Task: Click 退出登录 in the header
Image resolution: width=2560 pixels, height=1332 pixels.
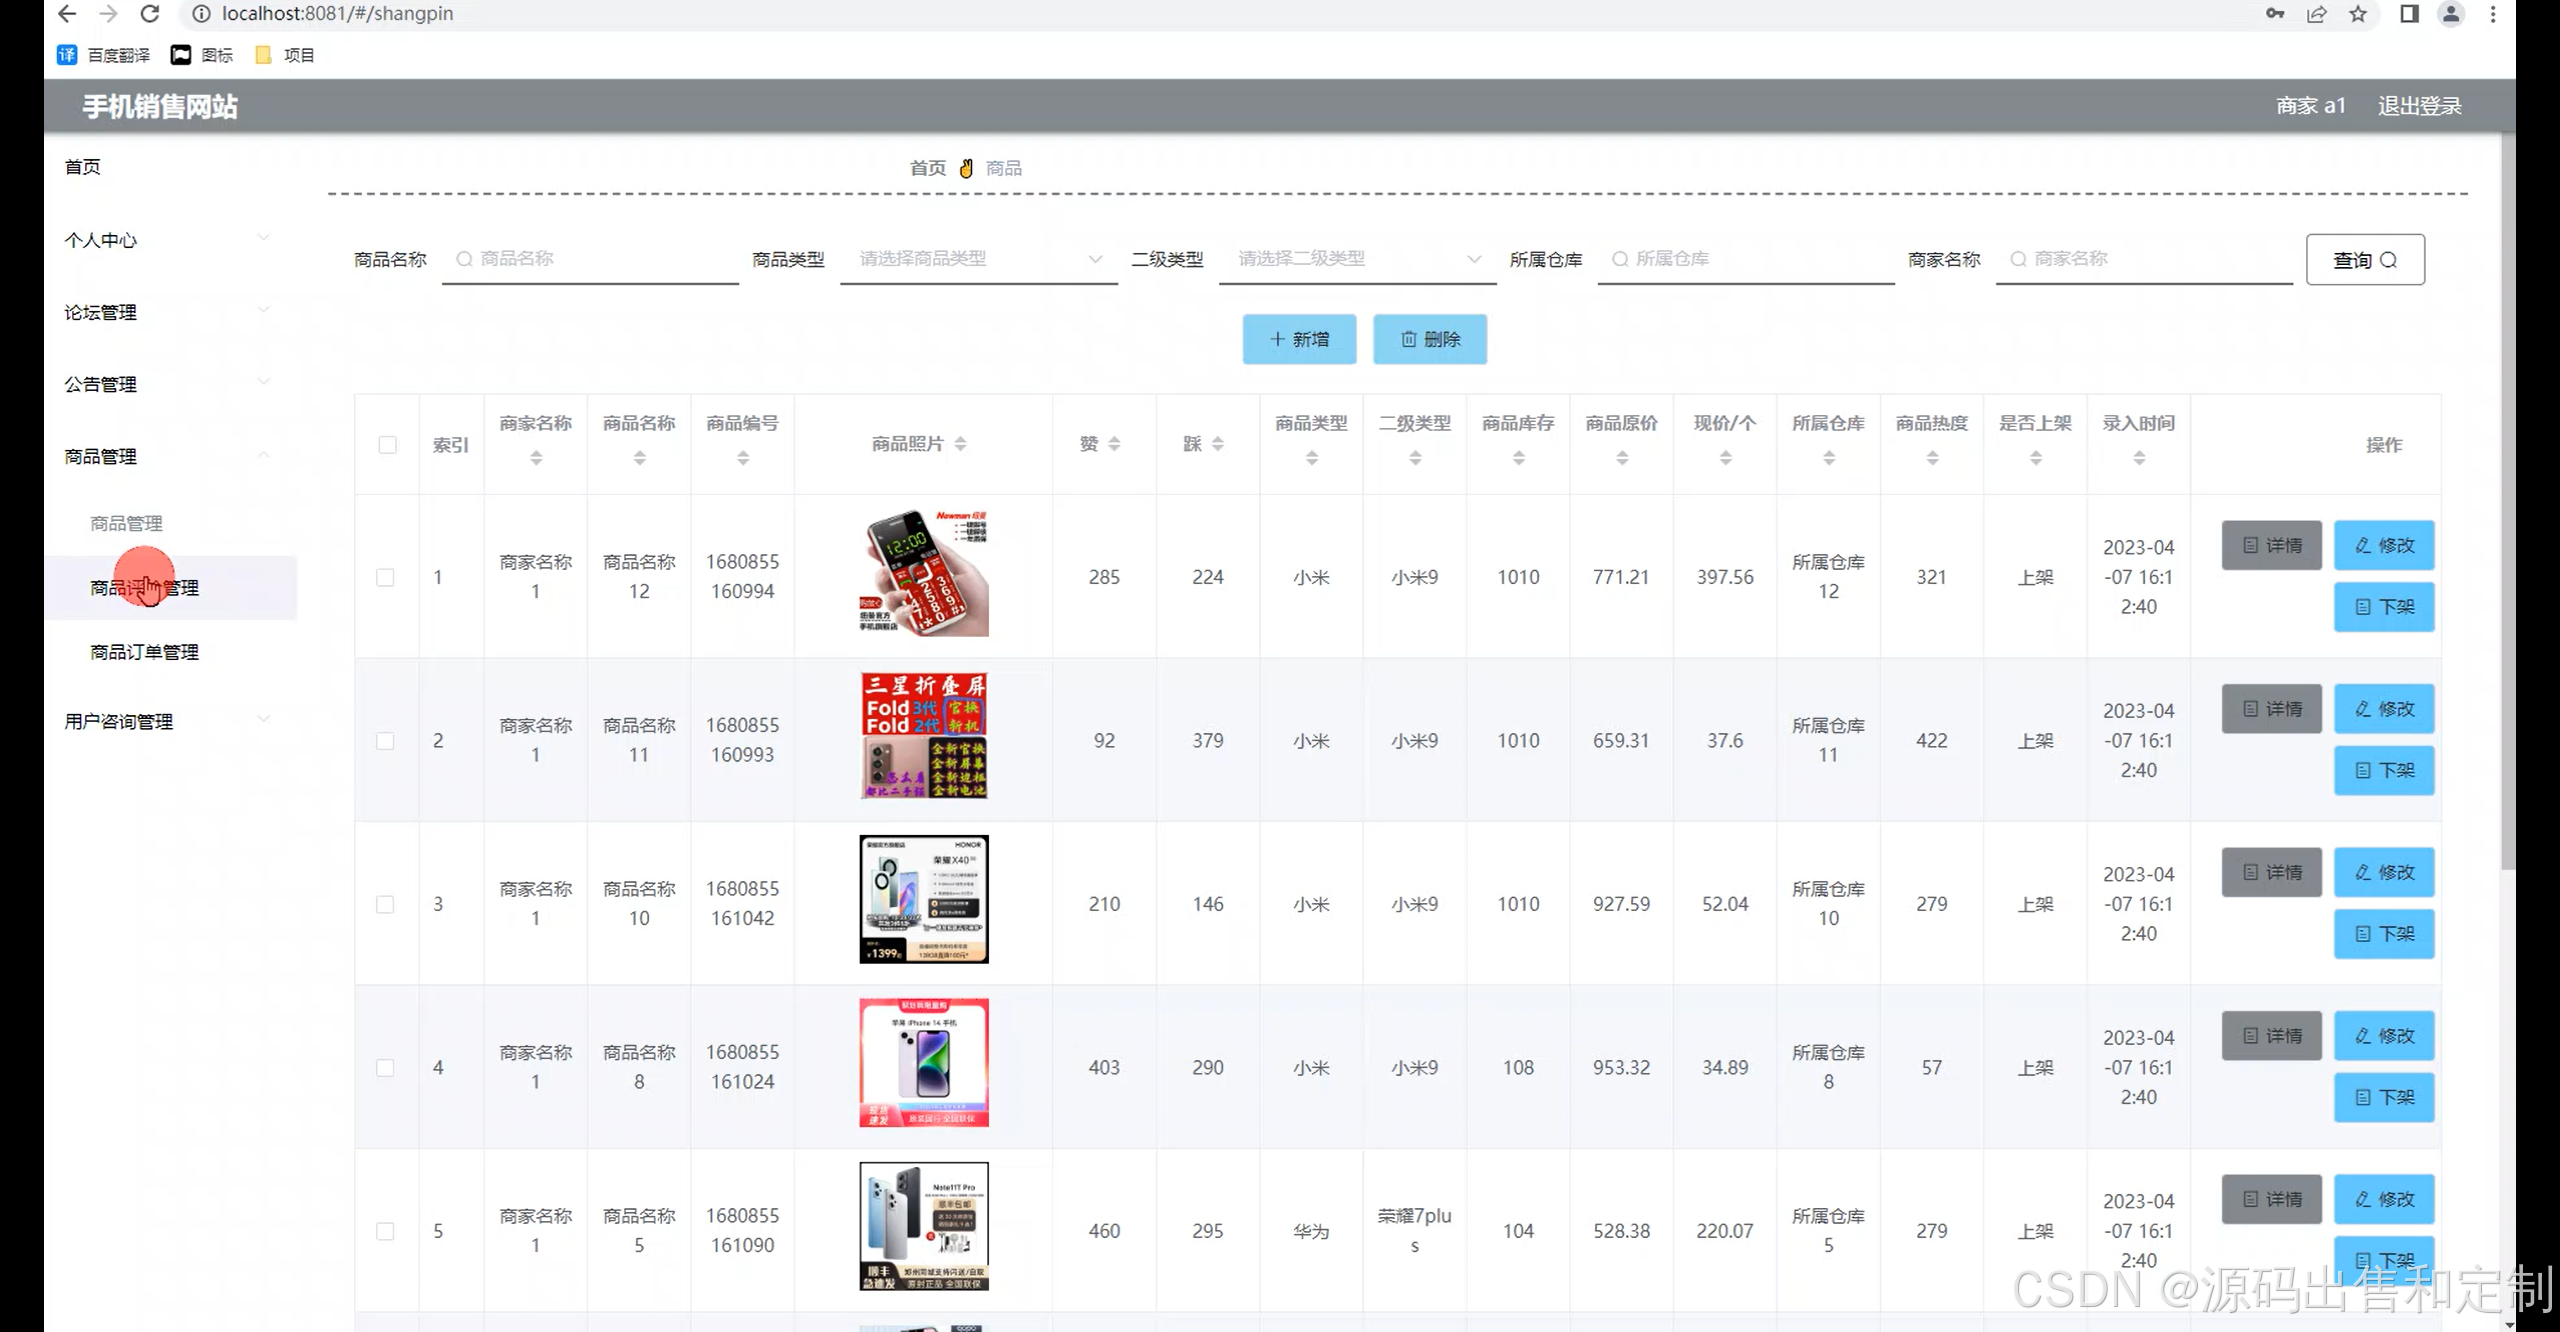Action: point(2419,106)
